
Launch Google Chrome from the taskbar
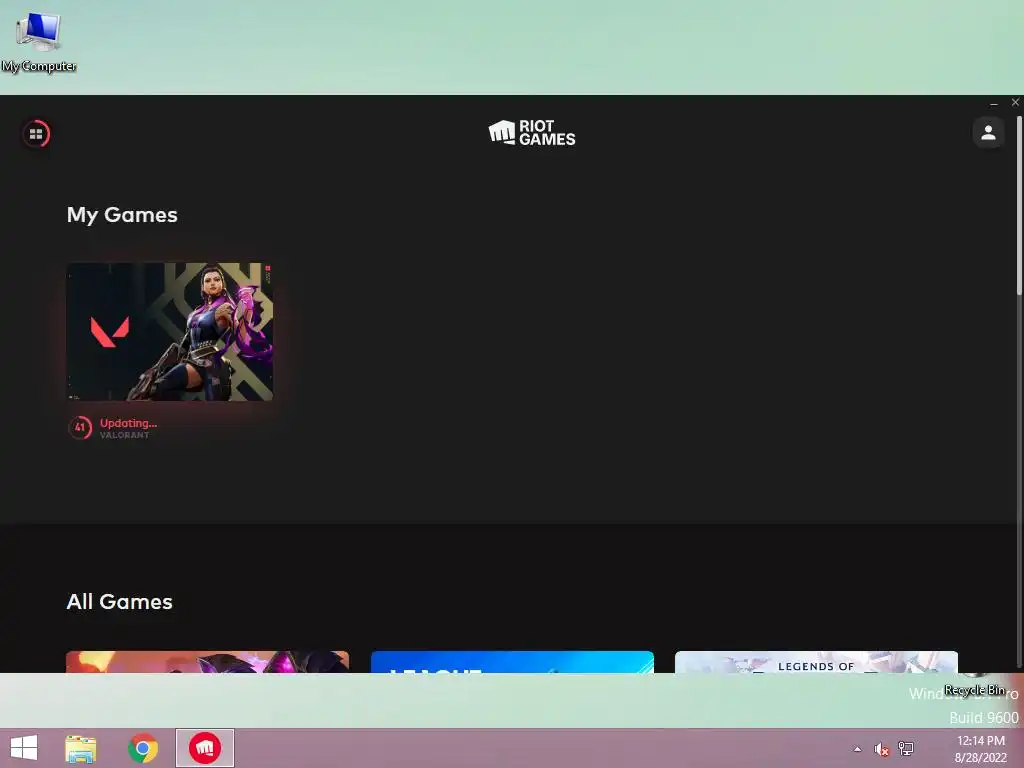(x=143, y=748)
